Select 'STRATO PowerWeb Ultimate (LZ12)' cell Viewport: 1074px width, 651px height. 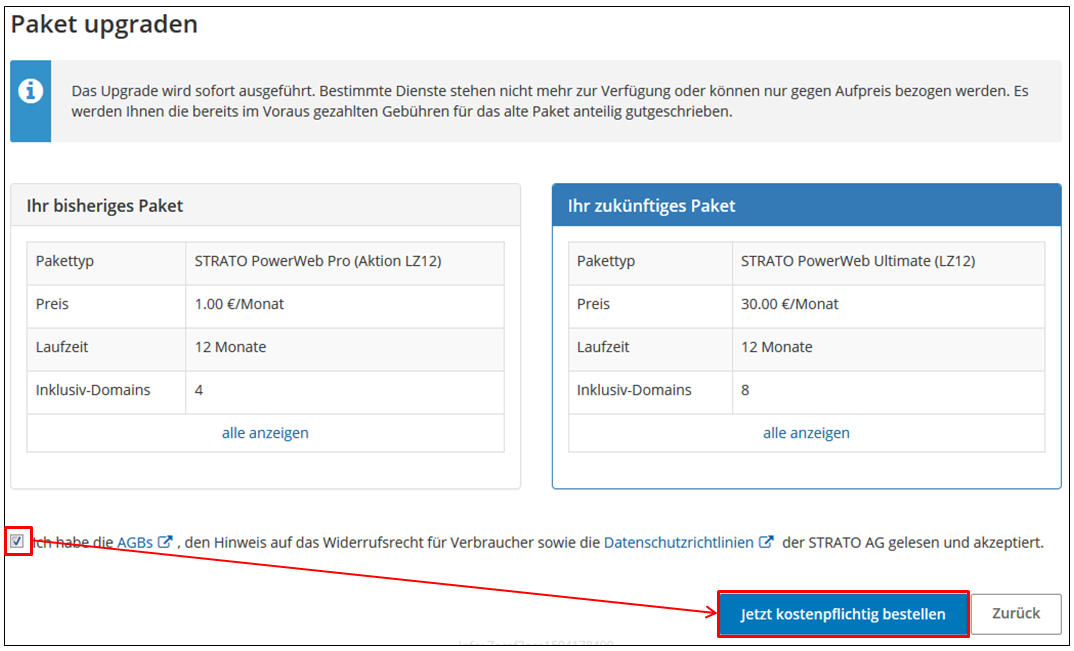click(x=888, y=261)
